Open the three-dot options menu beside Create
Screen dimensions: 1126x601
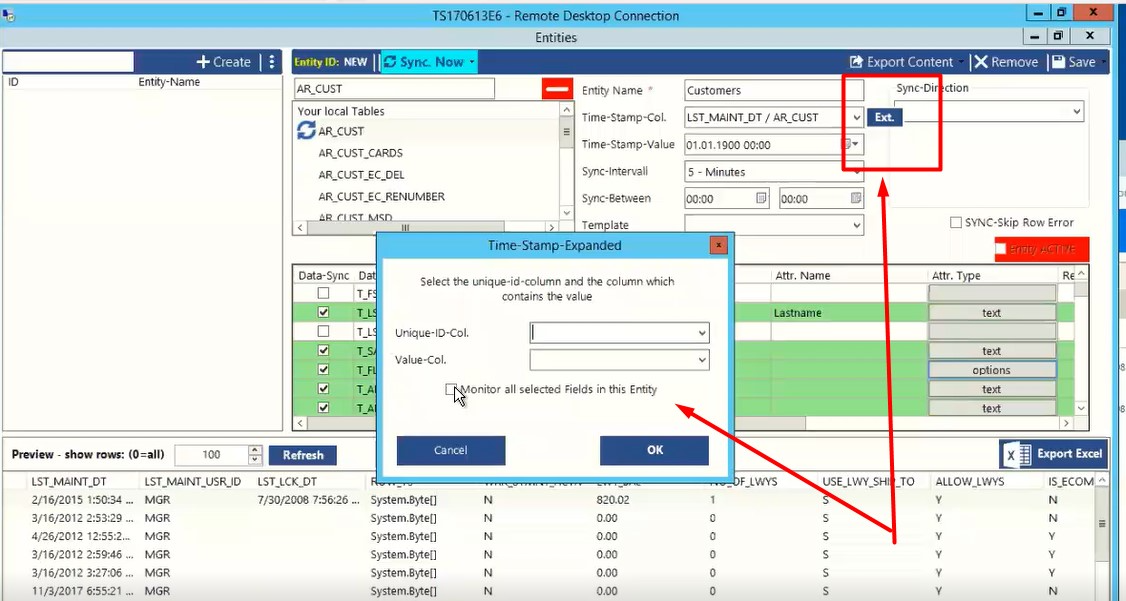coord(271,62)
